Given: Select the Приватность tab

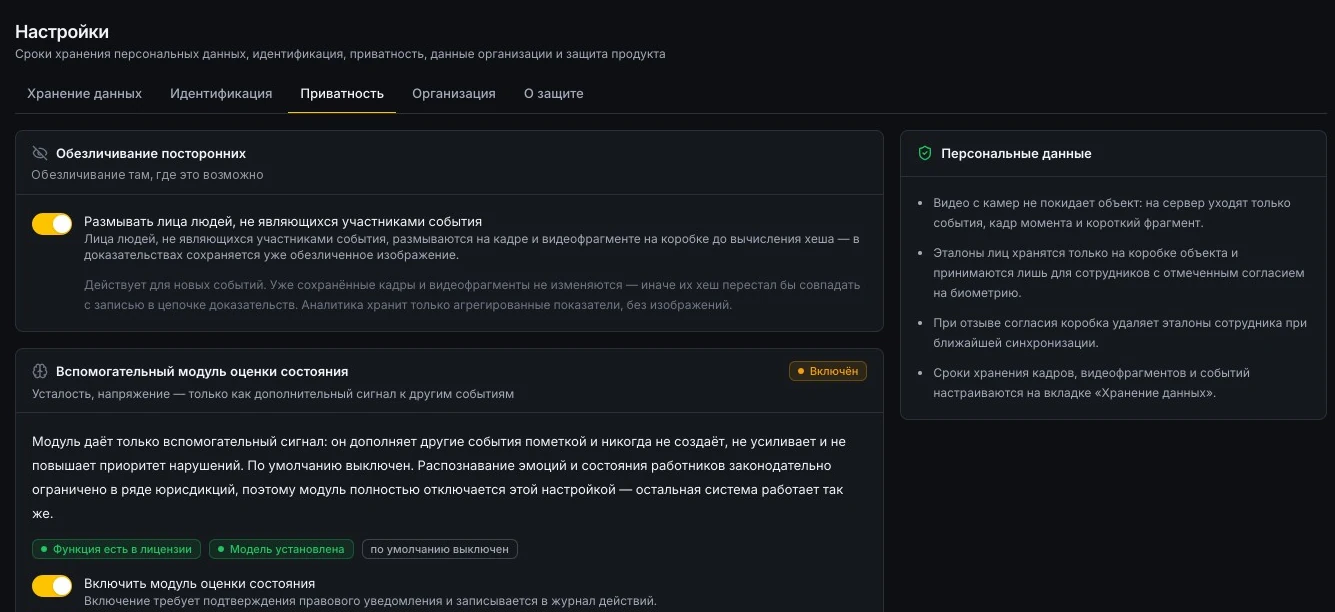Looking at the screenshot, I should tap(342, 93).
